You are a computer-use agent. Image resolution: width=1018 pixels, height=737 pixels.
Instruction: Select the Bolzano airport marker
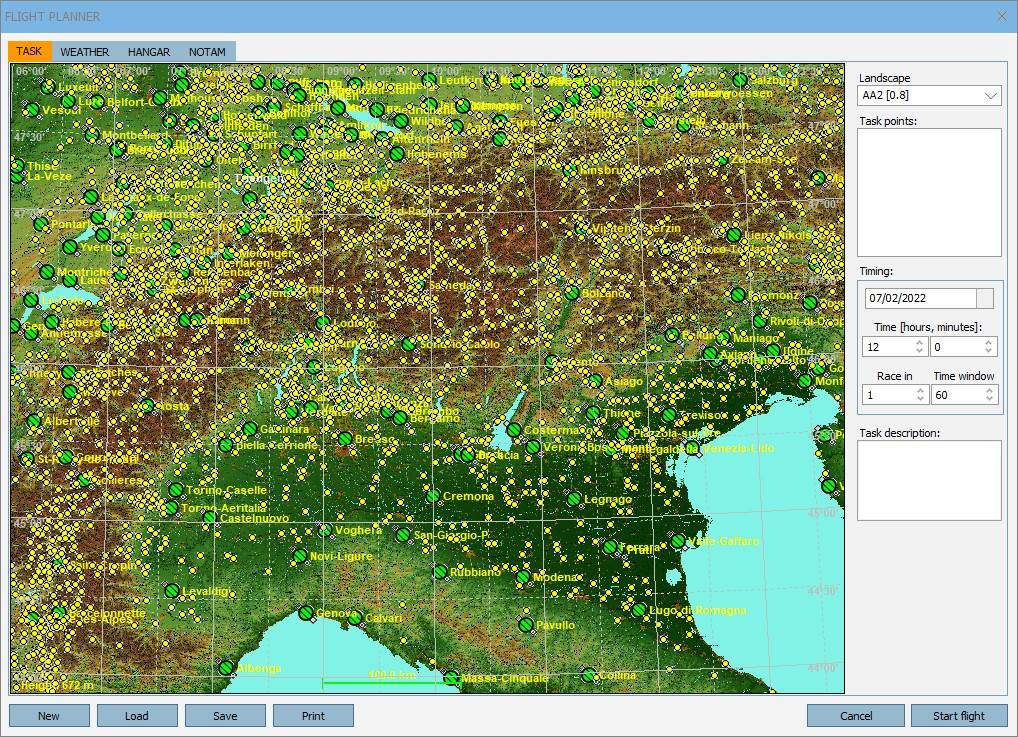572,293
